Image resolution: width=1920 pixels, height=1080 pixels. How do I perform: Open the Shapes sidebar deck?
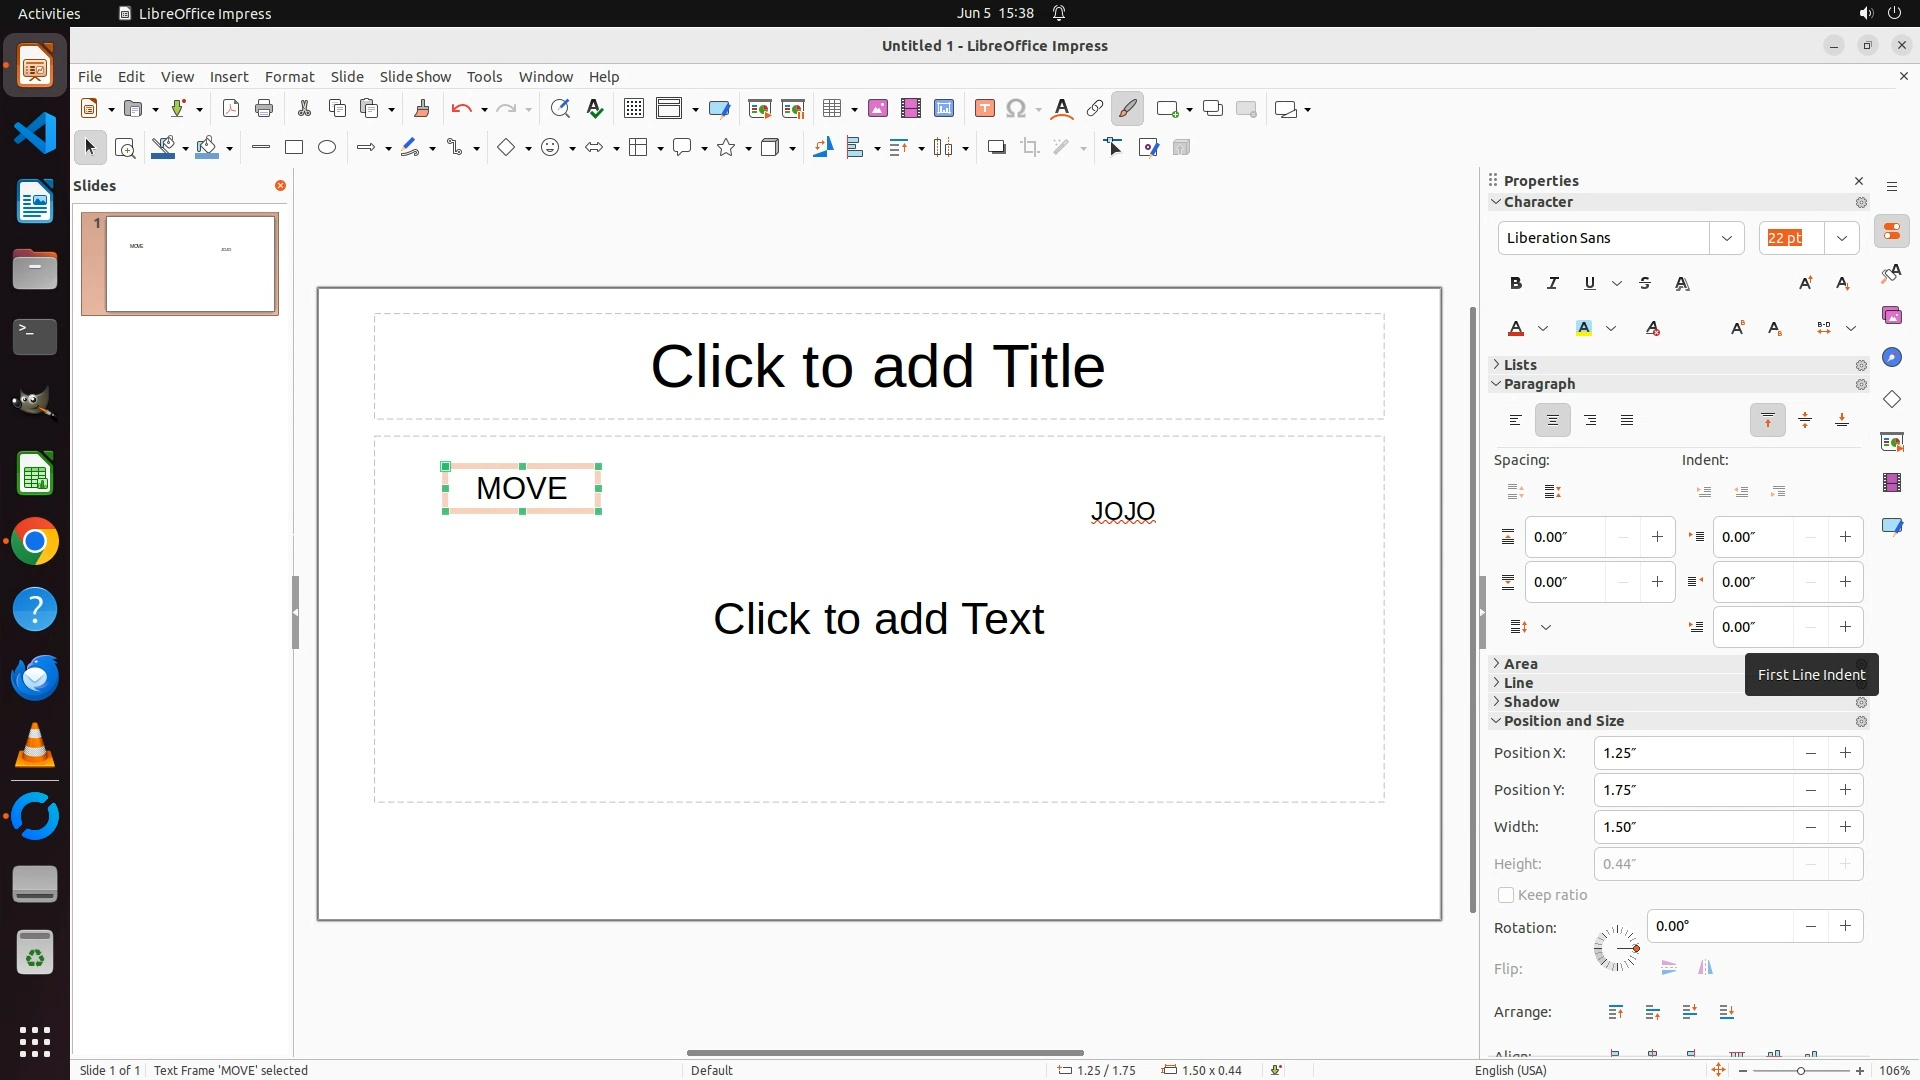click(1891, 399)
